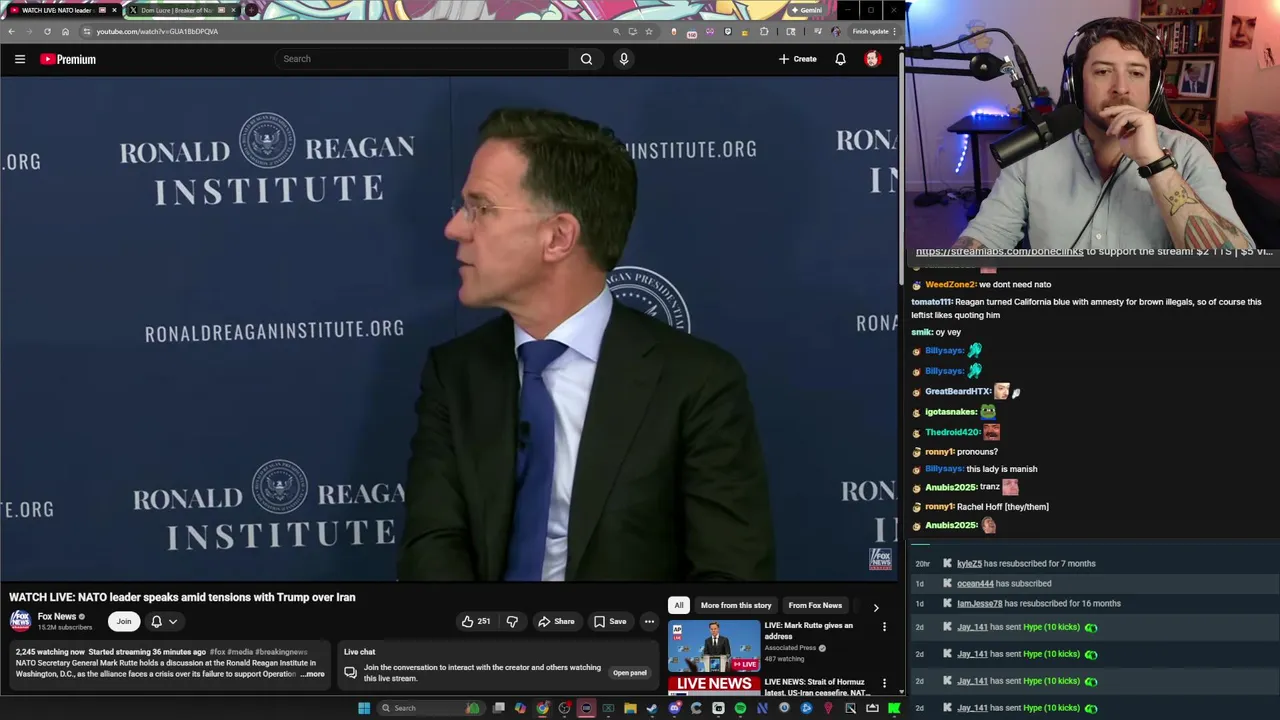Image resolution: width=1280 pixels, height=720 pixels.
Task: Click Join on the Fox News channel
Action: pos(124,621)
